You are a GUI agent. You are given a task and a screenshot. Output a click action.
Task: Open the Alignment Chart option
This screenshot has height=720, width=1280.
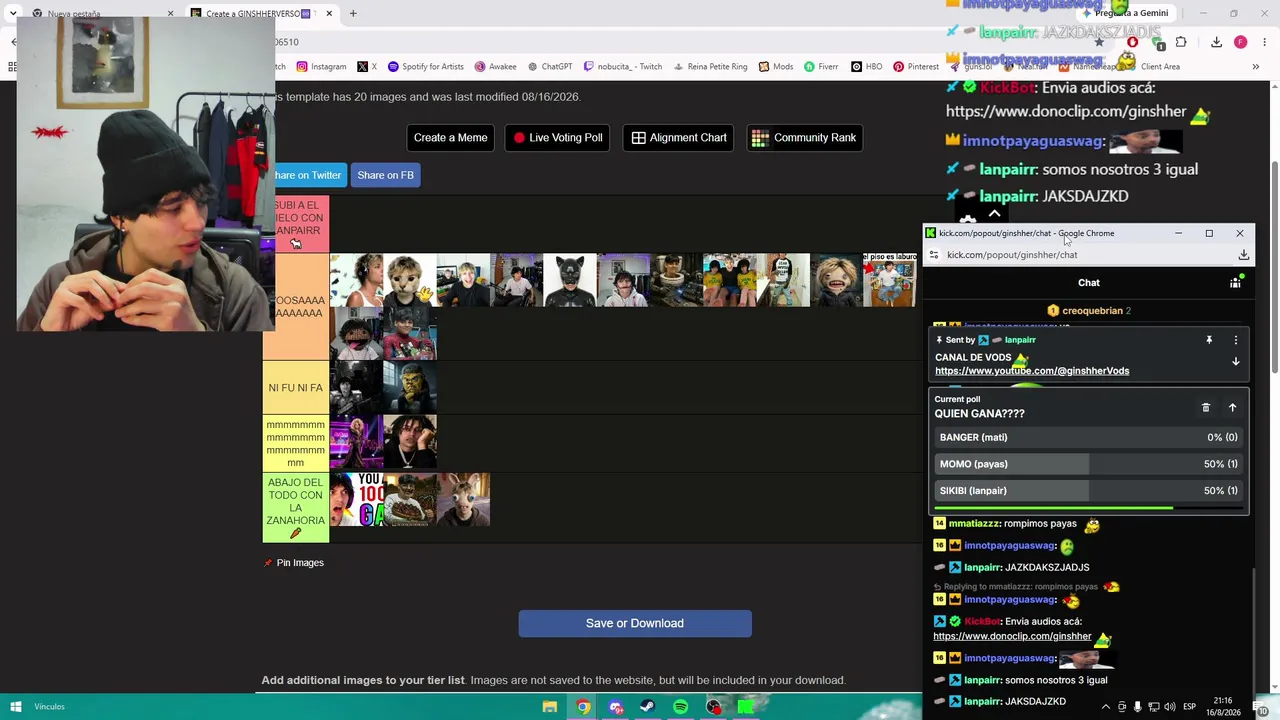tap(679, 138)
